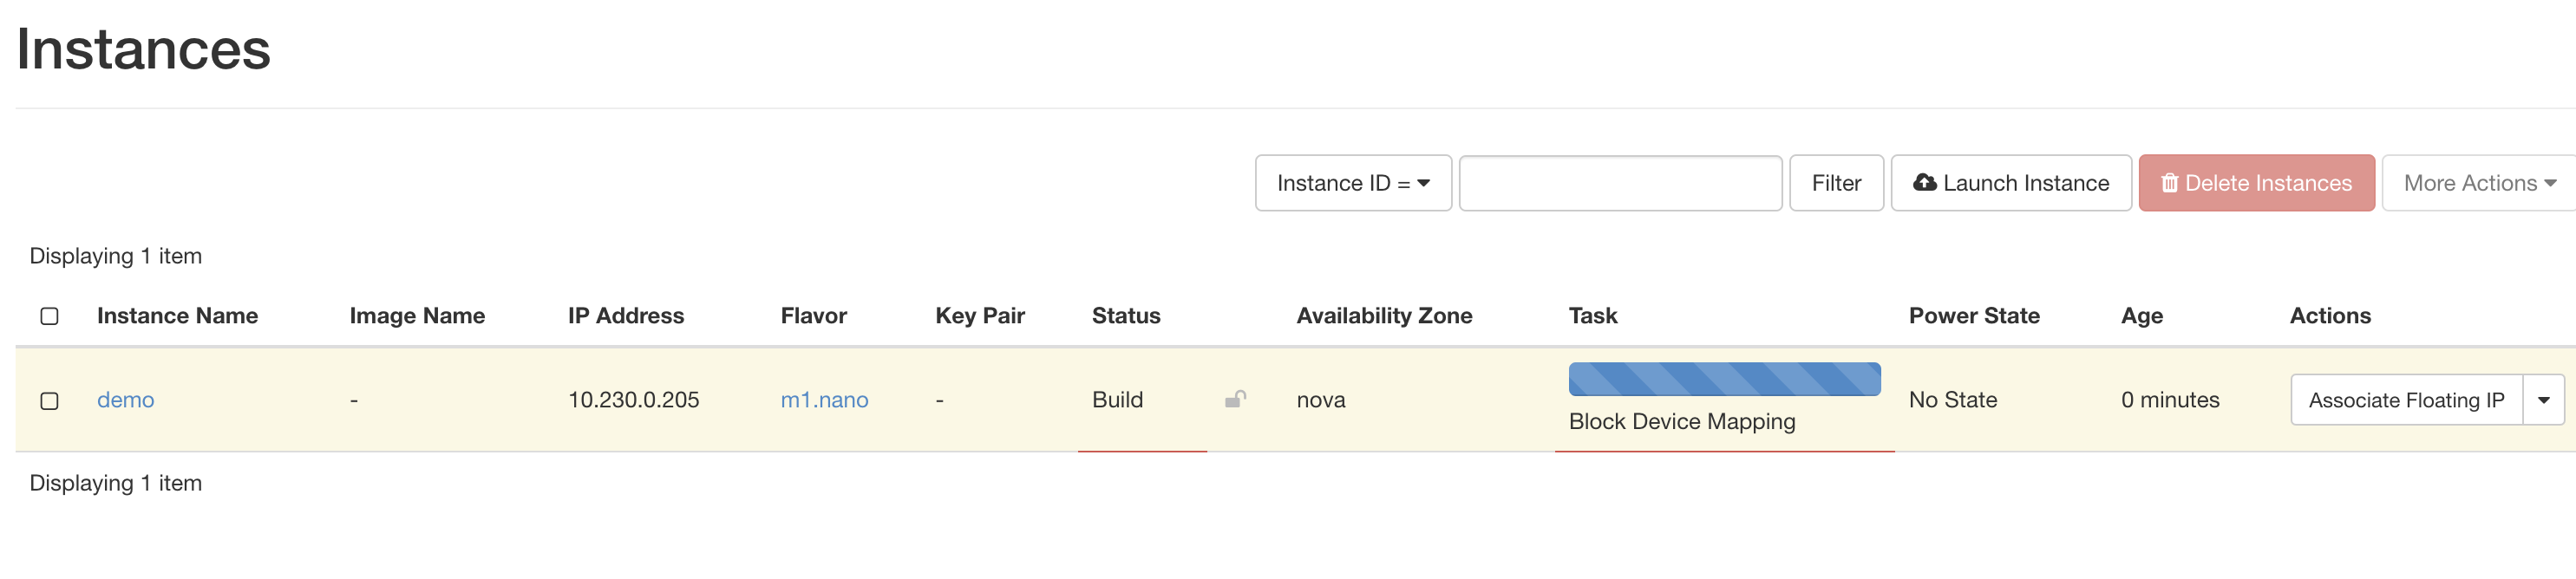
Task: Open the More Actions dropdown
Action: [x=2477, y=182]
